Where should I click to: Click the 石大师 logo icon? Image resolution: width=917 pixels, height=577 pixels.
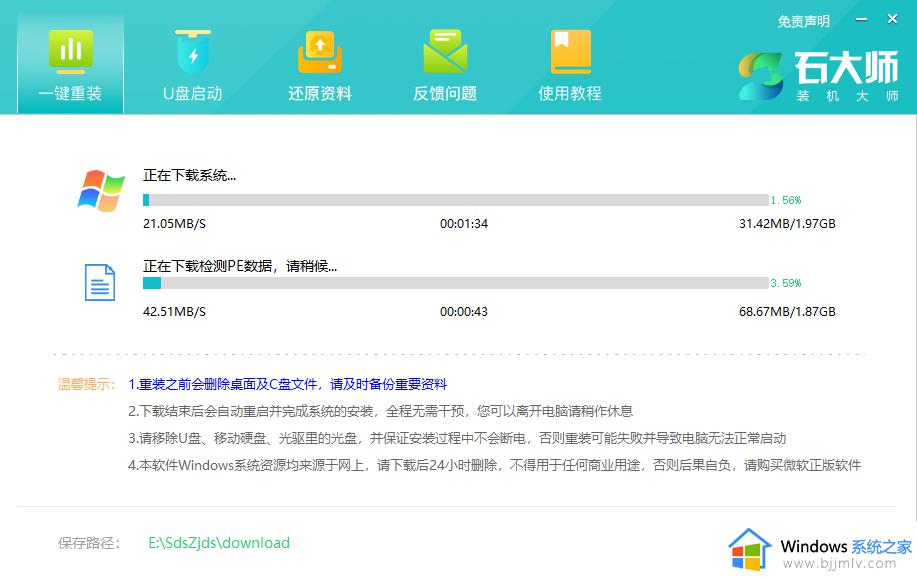(x=760, y=76)
